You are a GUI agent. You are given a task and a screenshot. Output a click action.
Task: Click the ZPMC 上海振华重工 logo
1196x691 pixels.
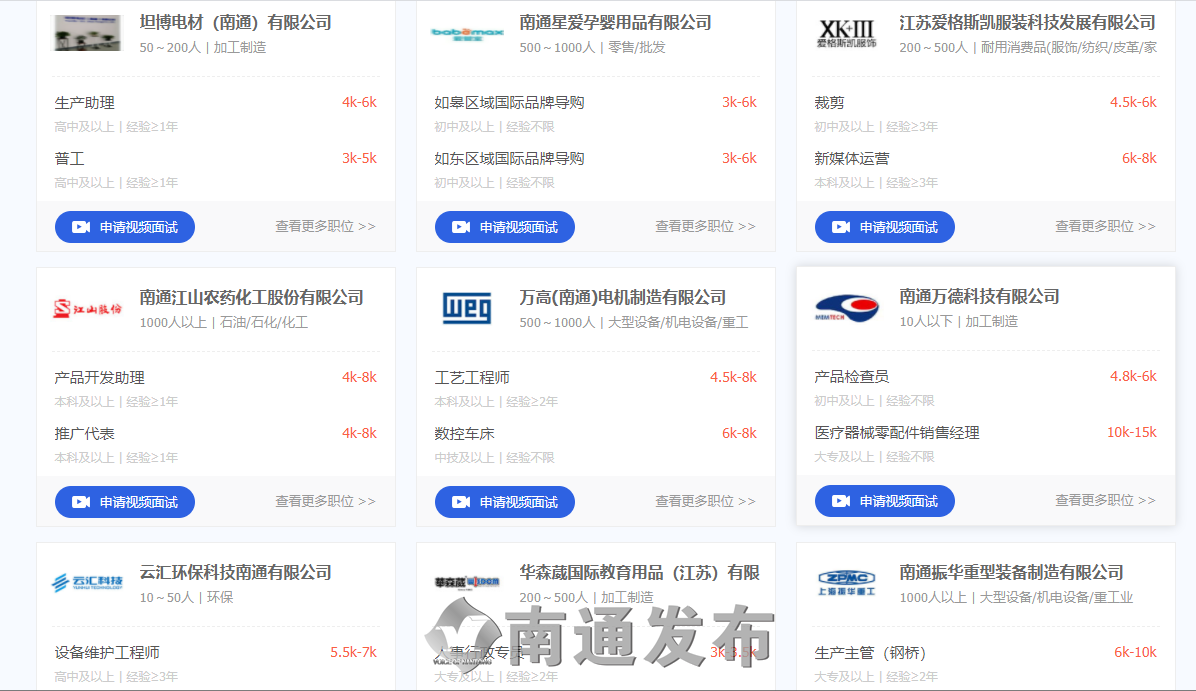846,582
